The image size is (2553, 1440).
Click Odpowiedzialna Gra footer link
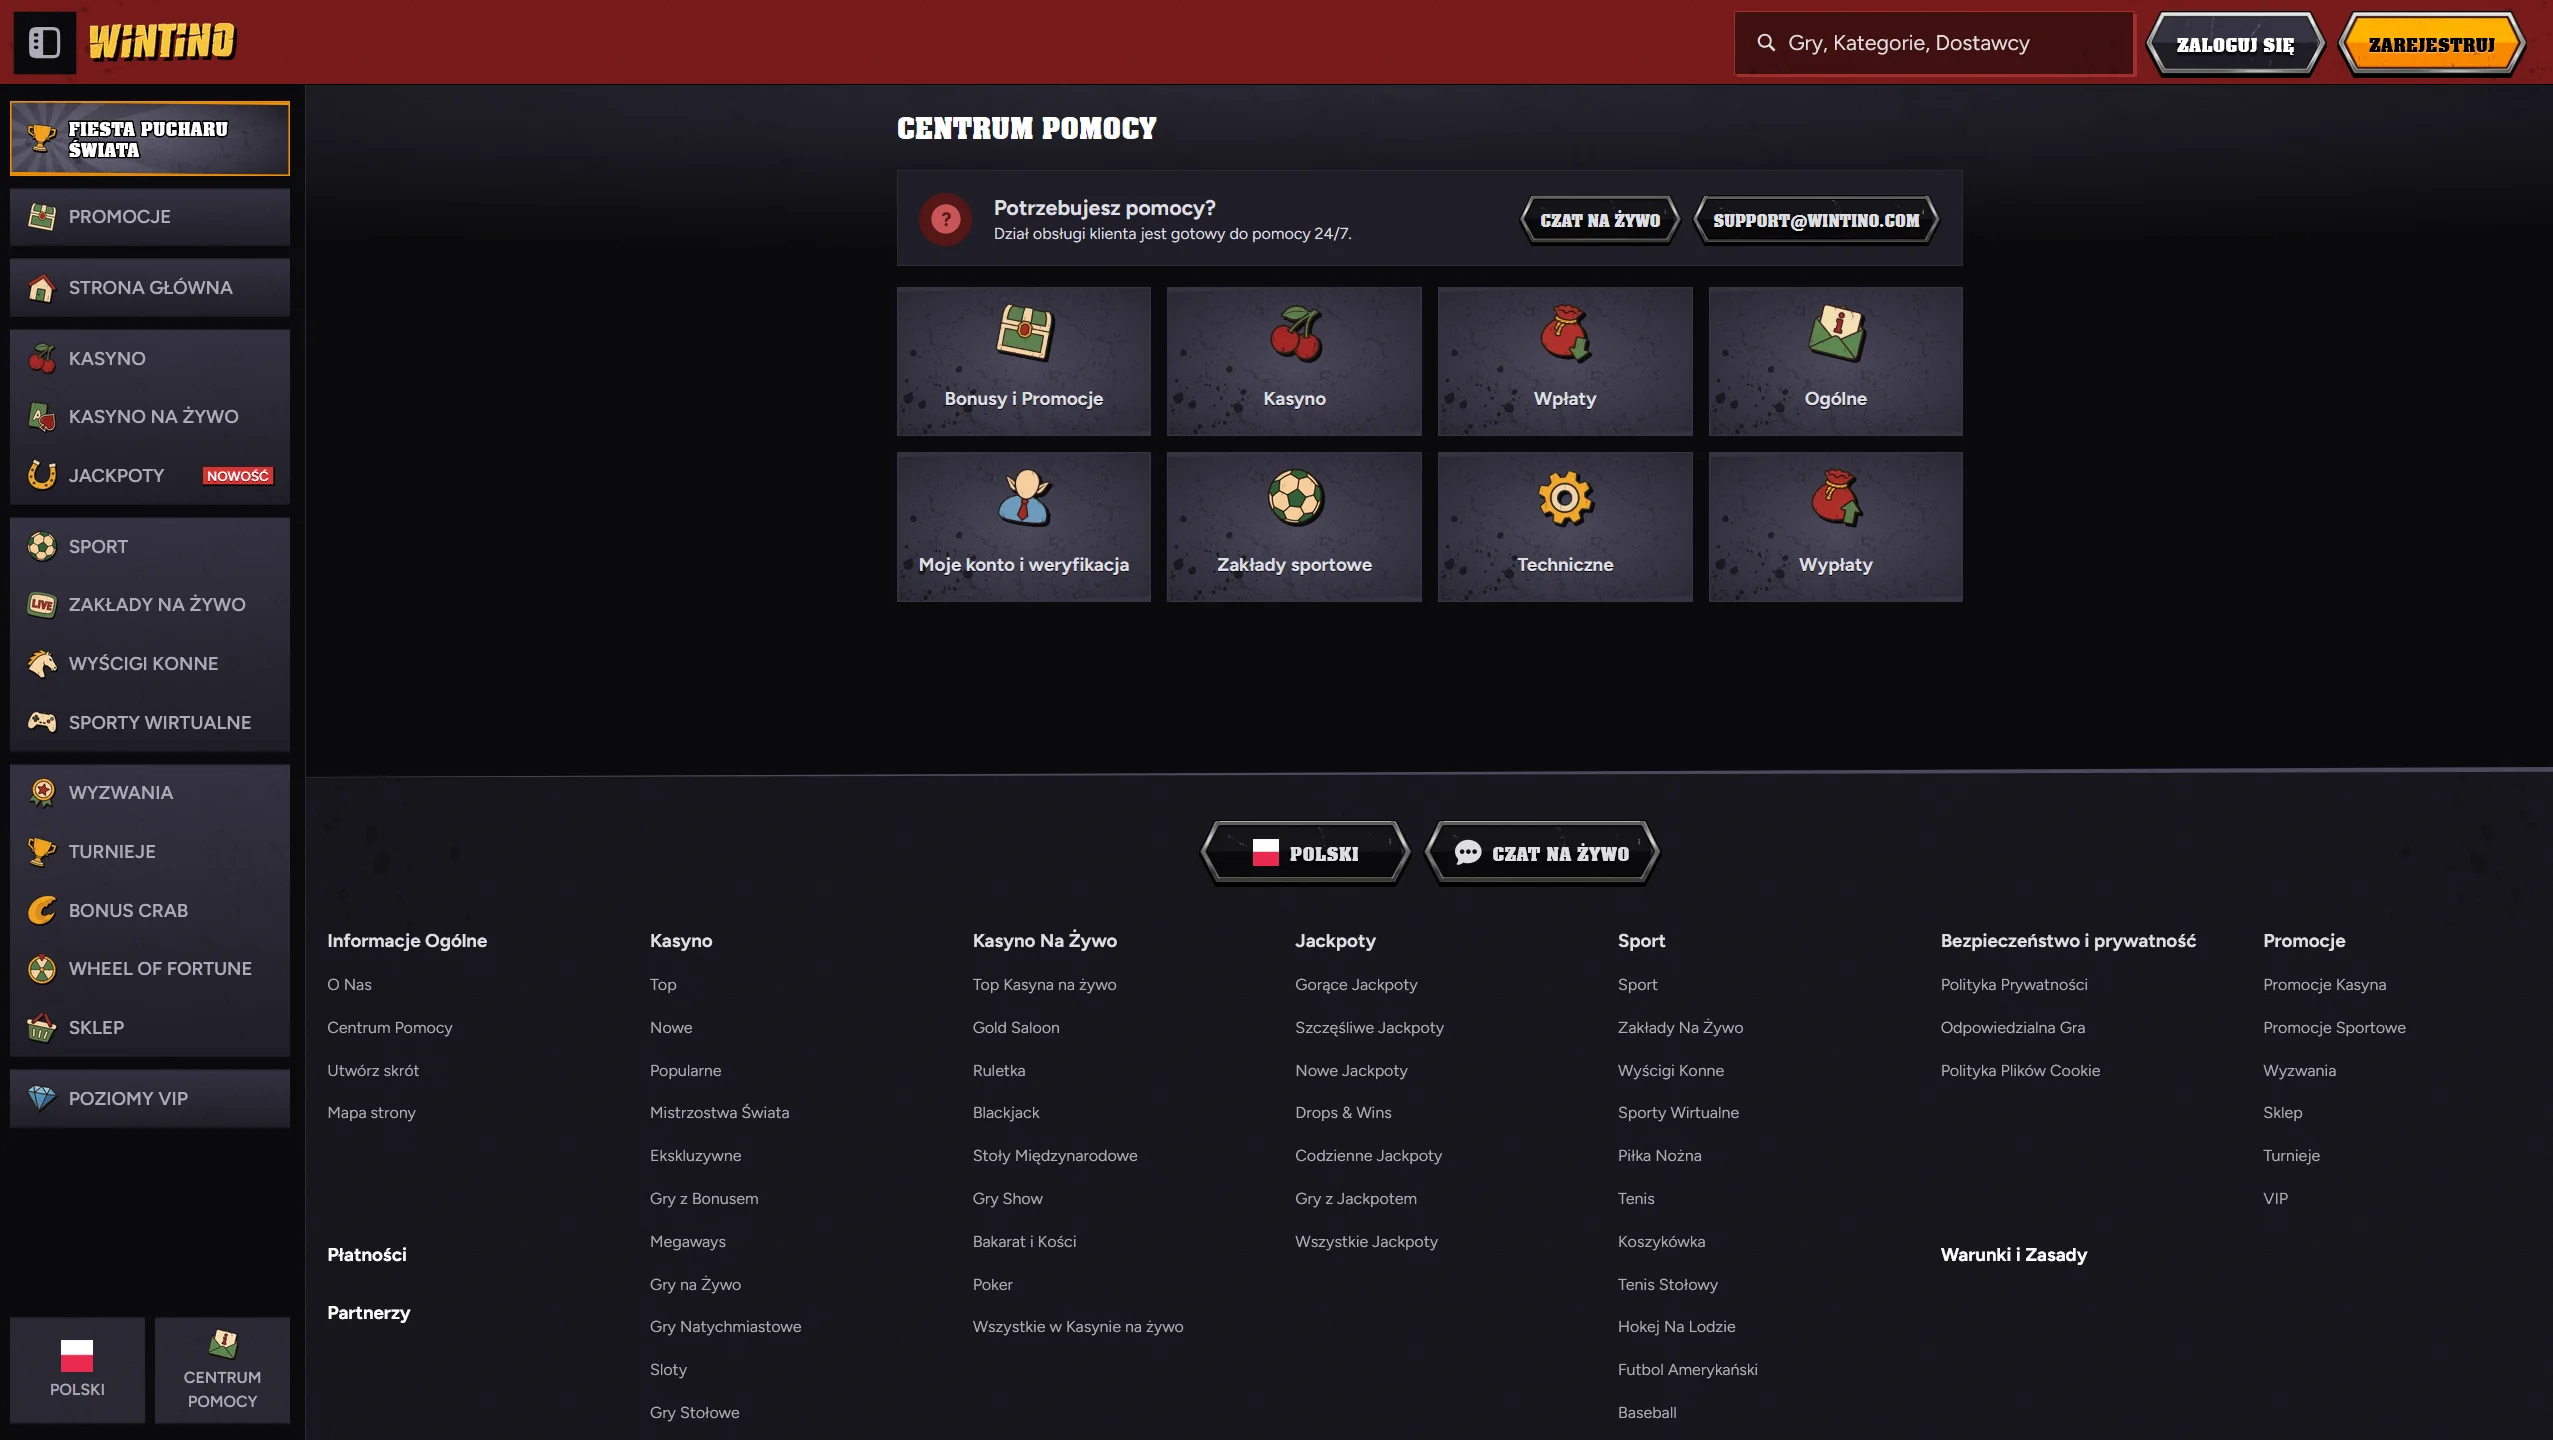(2013, 1027)
